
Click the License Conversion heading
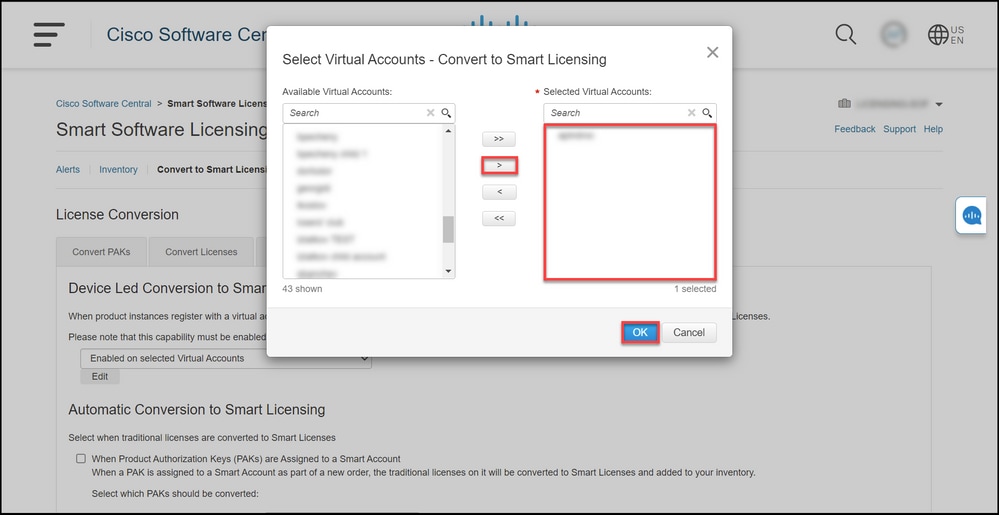pos(117,214)
